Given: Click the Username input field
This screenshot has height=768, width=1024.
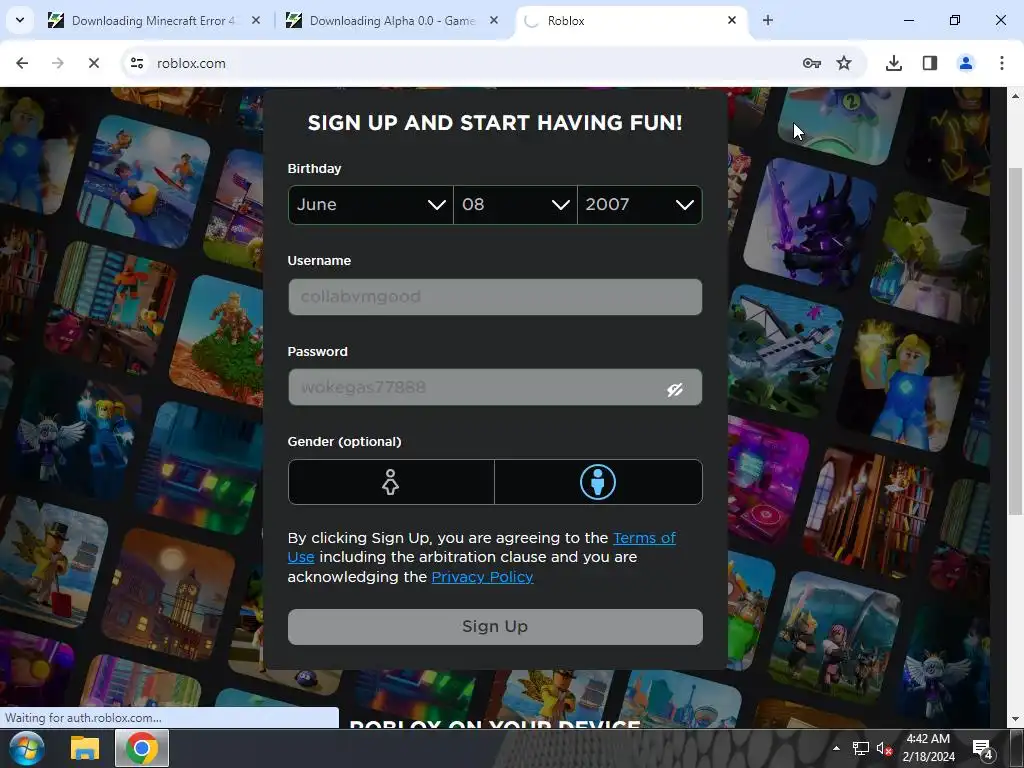Looking at the screenshot, I should click(x=495, y=297).
